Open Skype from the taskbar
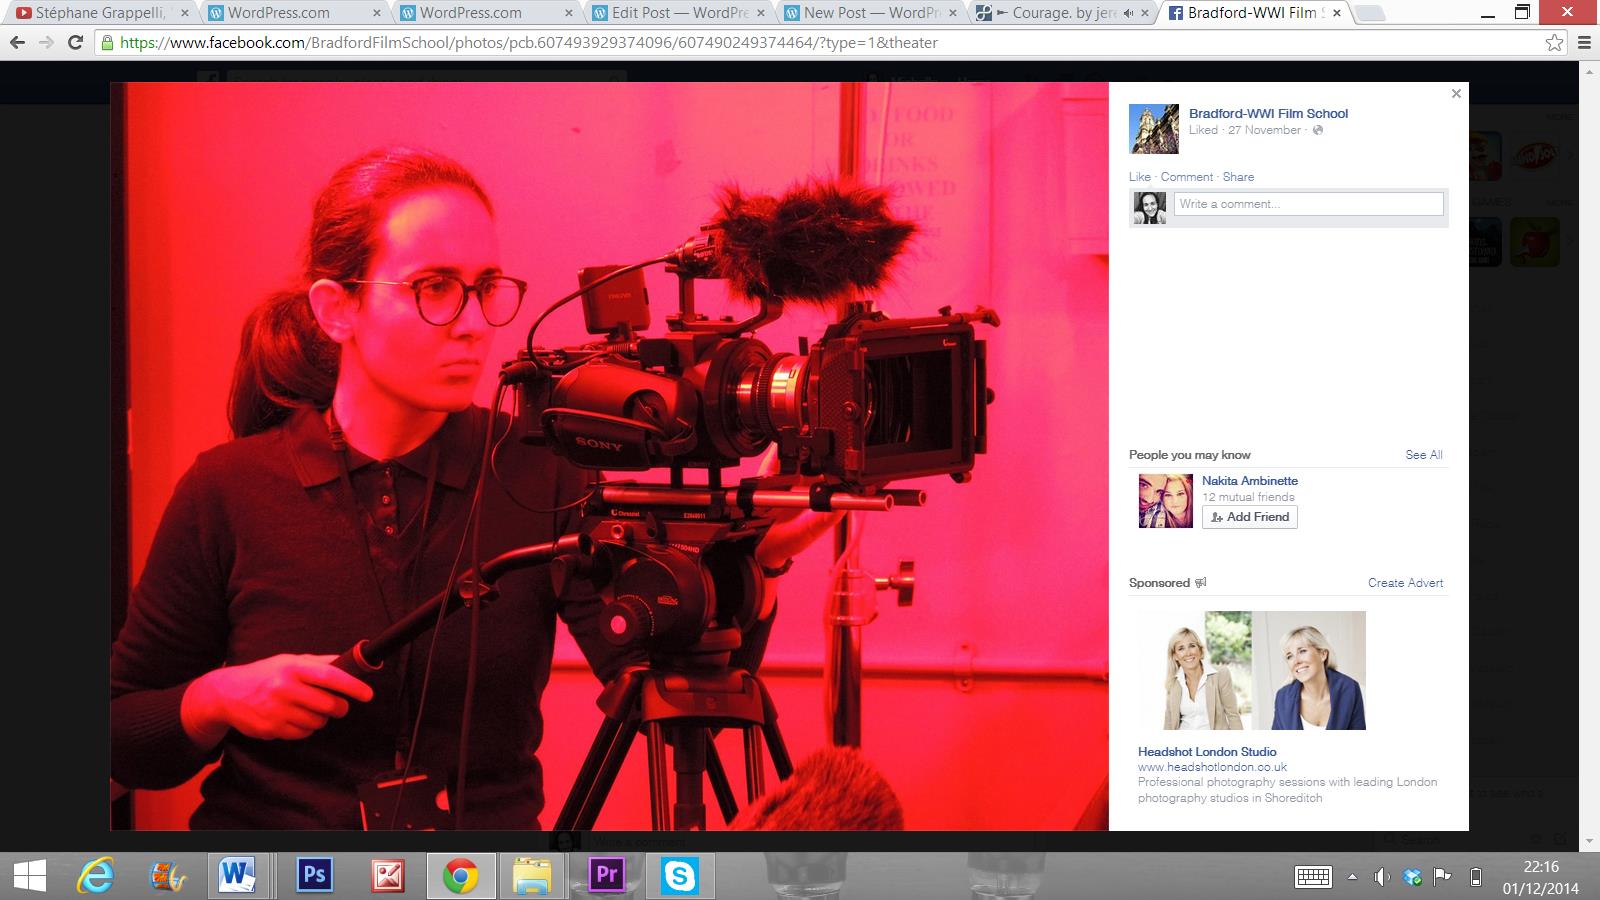Viewport: 1600px width, 900px height. pyautogui.click(x=680, y=876)
